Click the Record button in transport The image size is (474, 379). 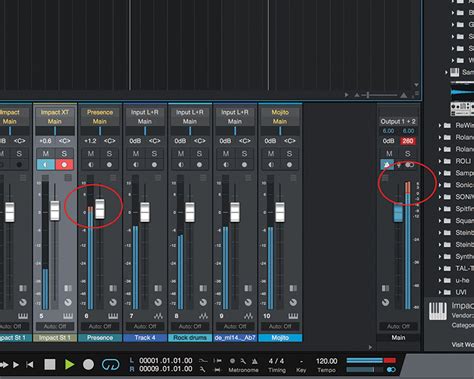(88, 364)
